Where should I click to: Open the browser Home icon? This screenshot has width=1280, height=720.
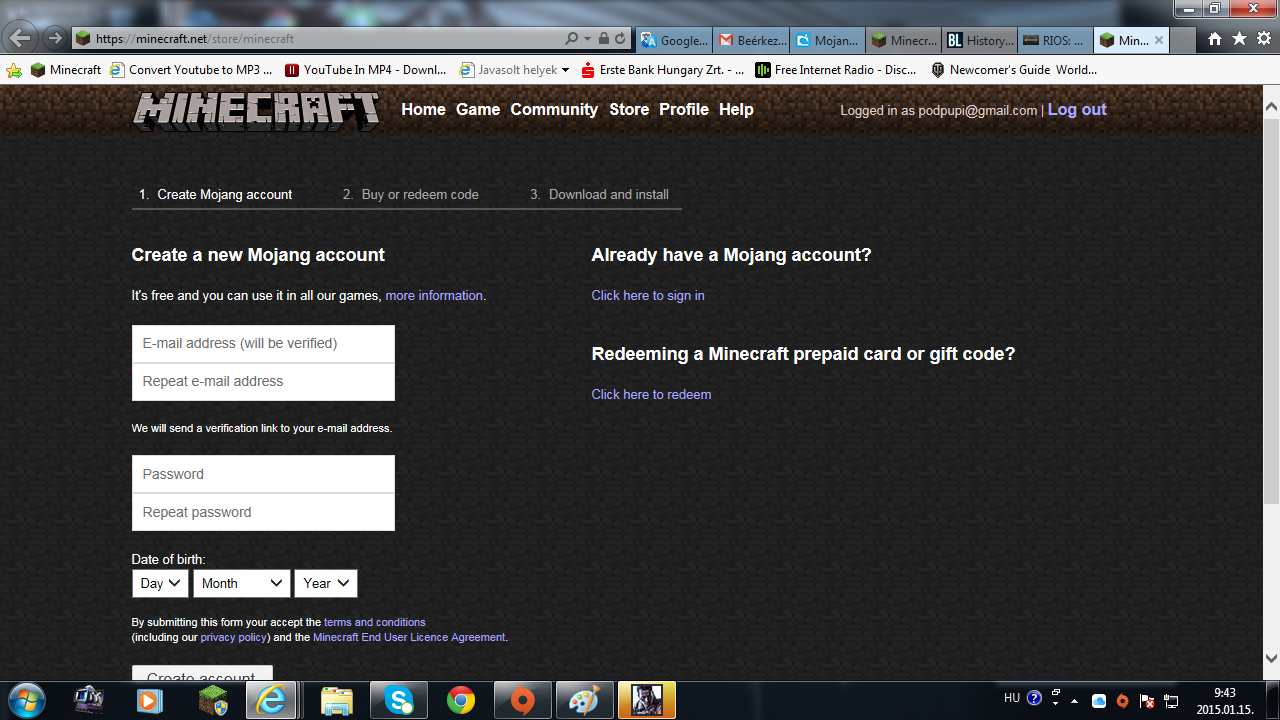pyautogui.click(x=1215, y=39)
